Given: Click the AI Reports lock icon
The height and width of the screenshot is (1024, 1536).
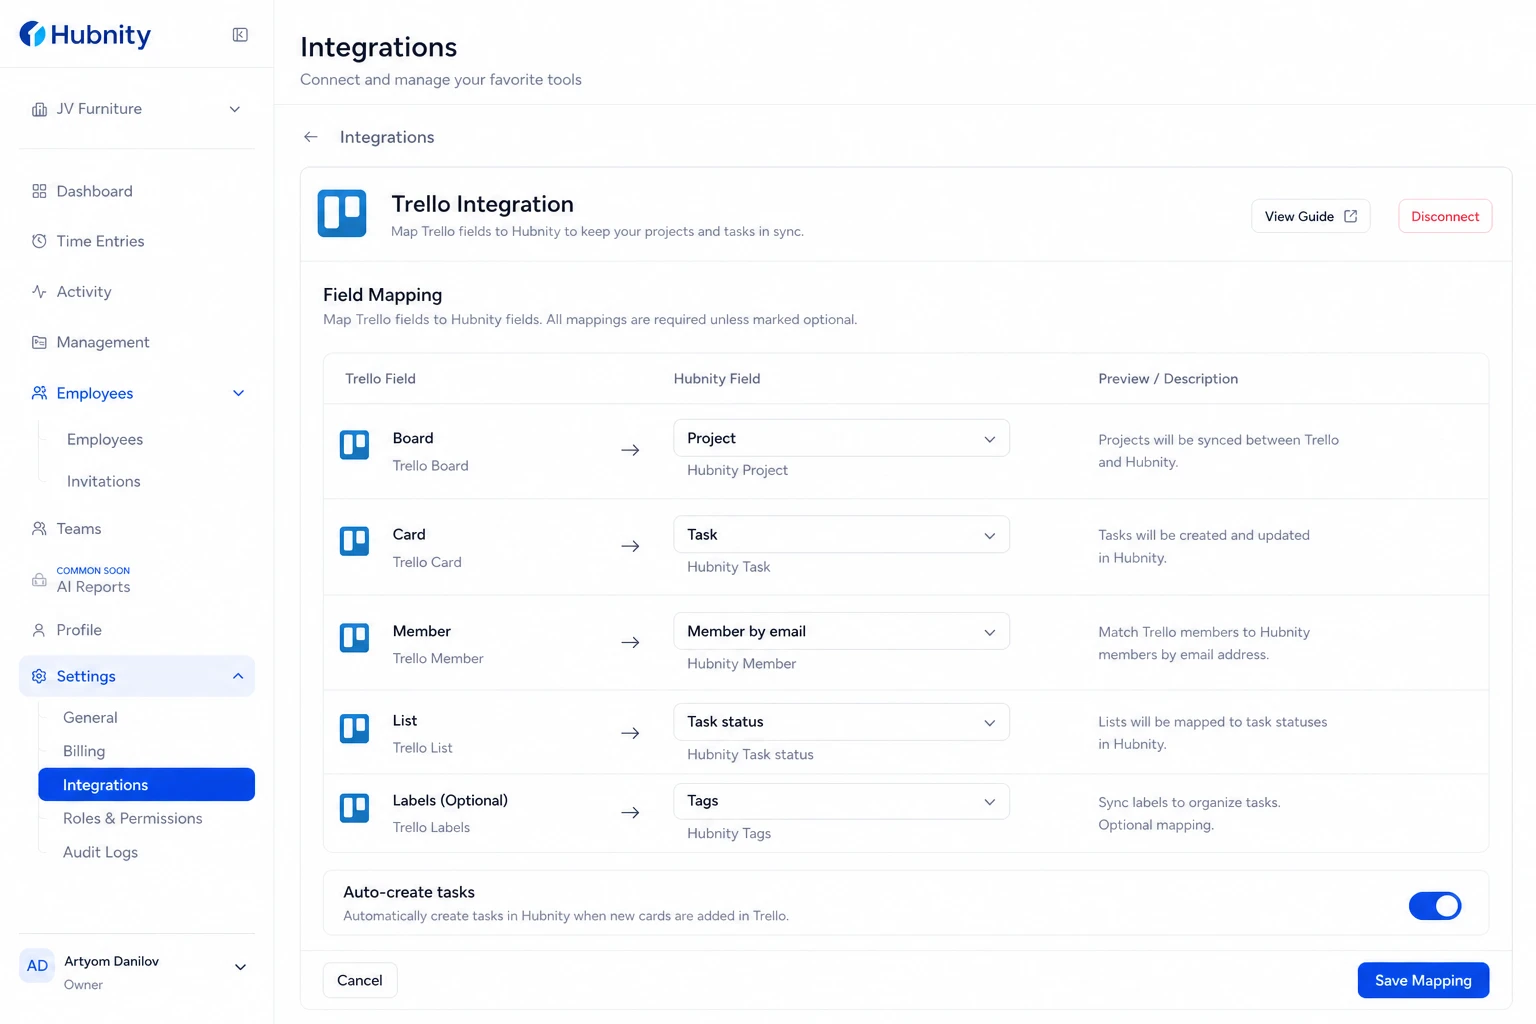Looking at the screenshot, I should point(39,580).
